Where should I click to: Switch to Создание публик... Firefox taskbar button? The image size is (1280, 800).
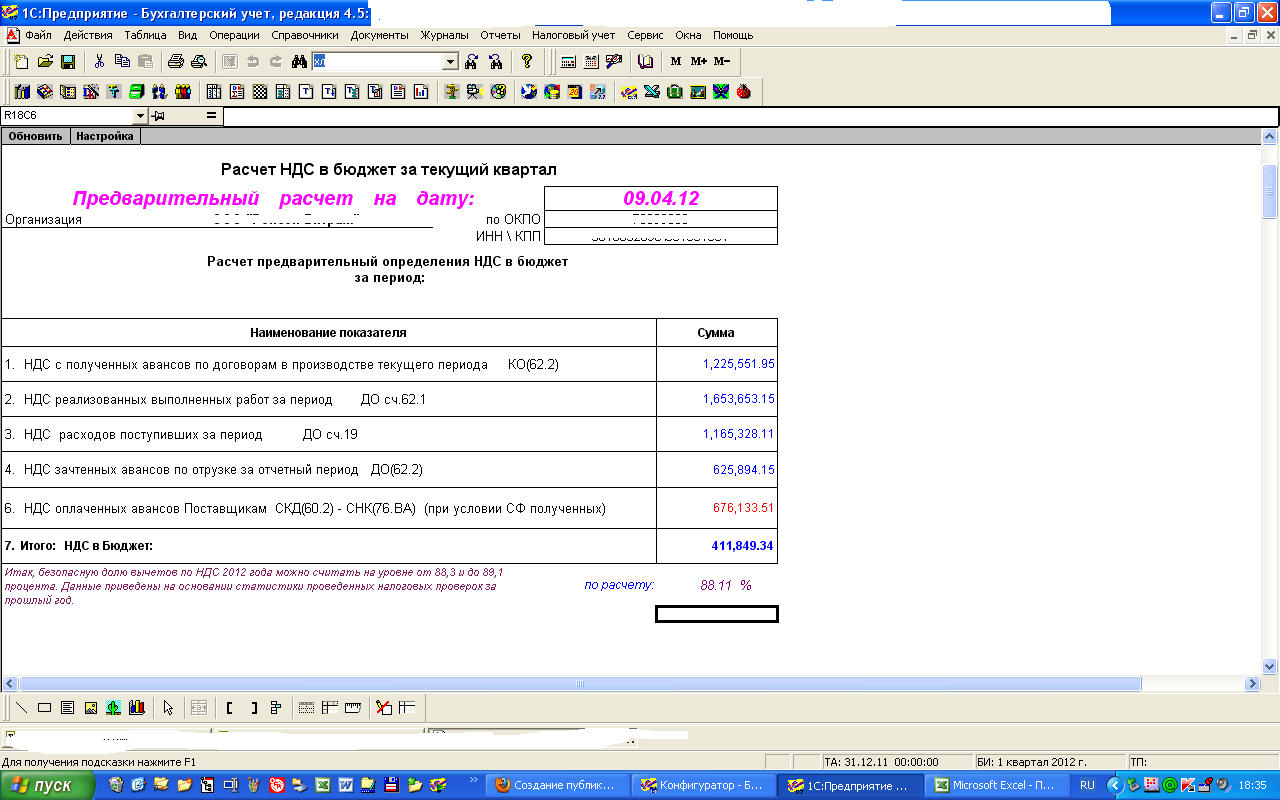pos(559,785)
